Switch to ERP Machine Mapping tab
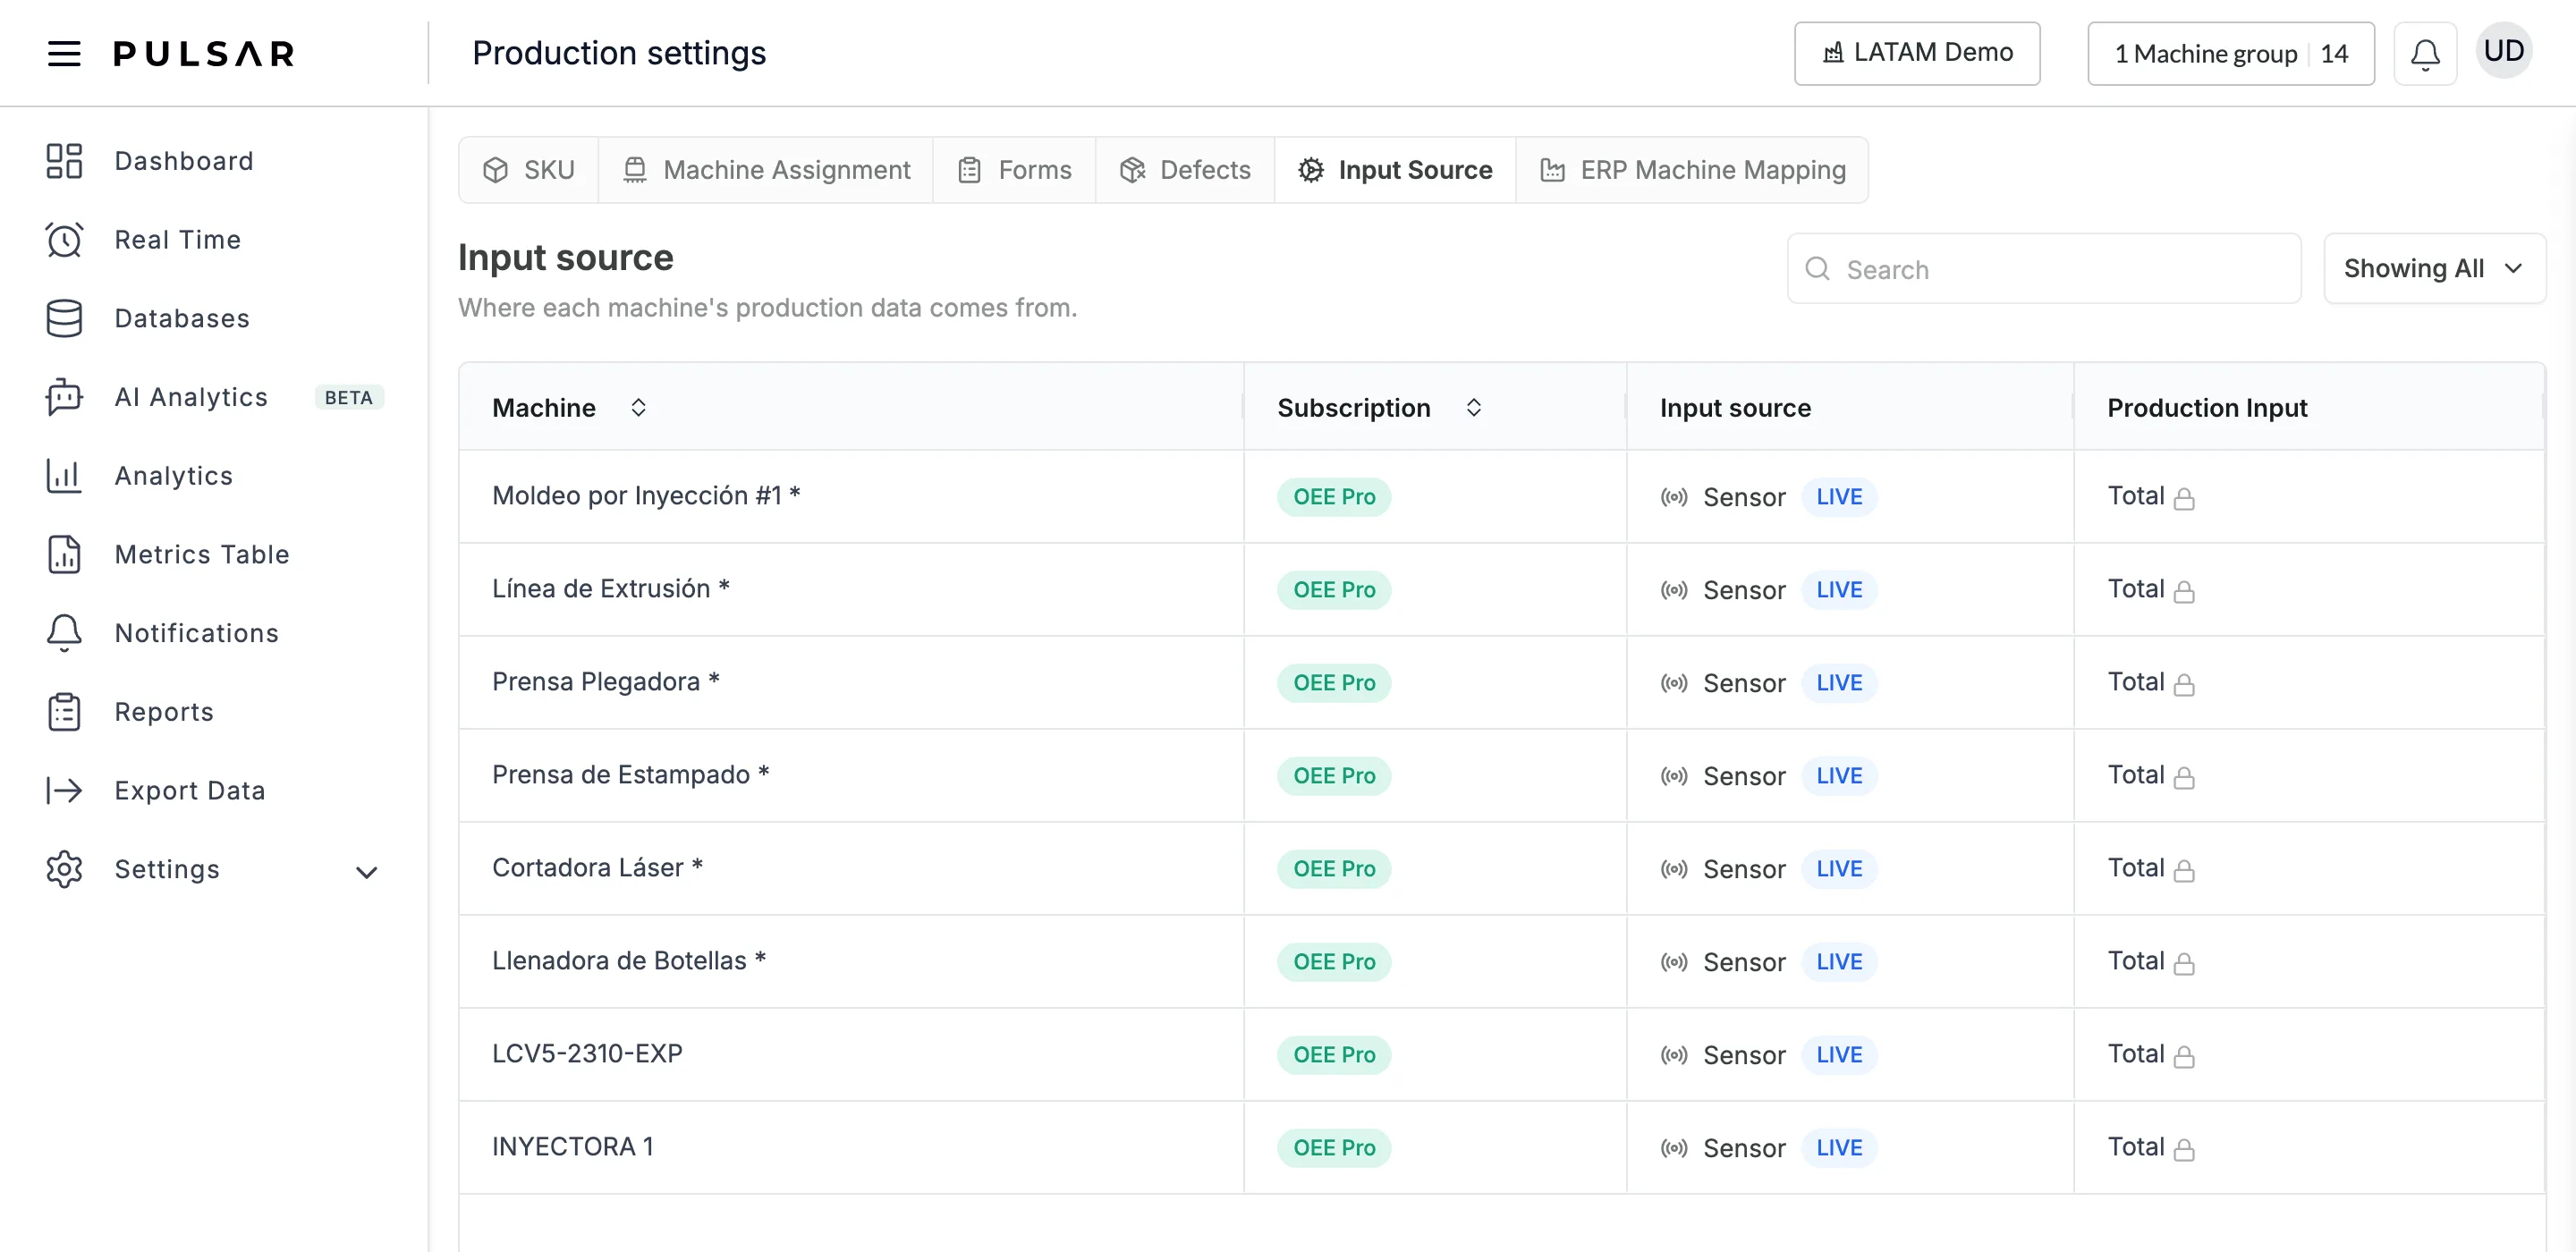This screenshot has height=1252, width=2576. (1692, 170)
